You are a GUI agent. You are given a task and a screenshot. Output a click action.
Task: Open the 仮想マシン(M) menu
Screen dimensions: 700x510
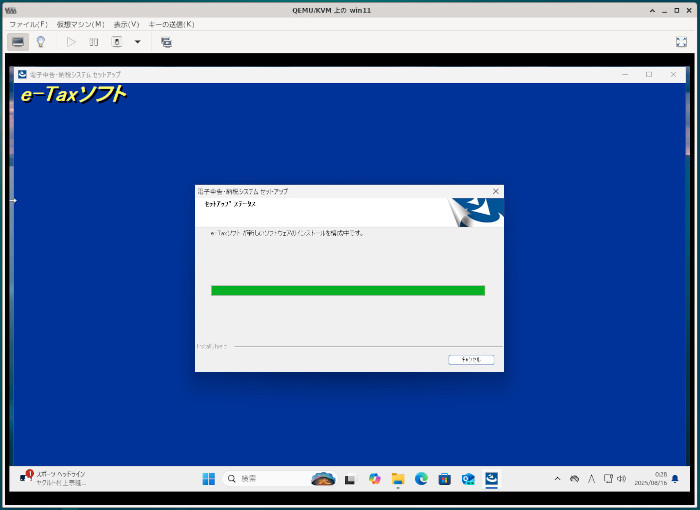point(80,24)
